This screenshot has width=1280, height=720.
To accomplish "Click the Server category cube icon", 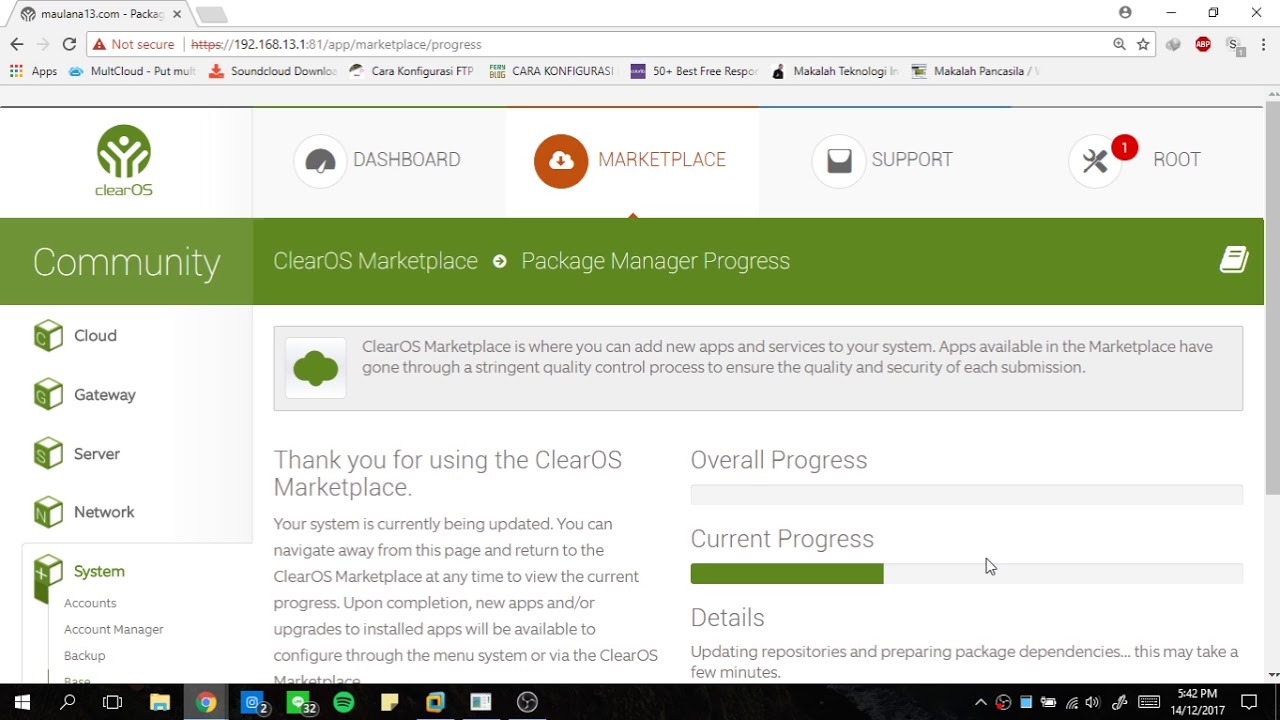I will [48, 454].
